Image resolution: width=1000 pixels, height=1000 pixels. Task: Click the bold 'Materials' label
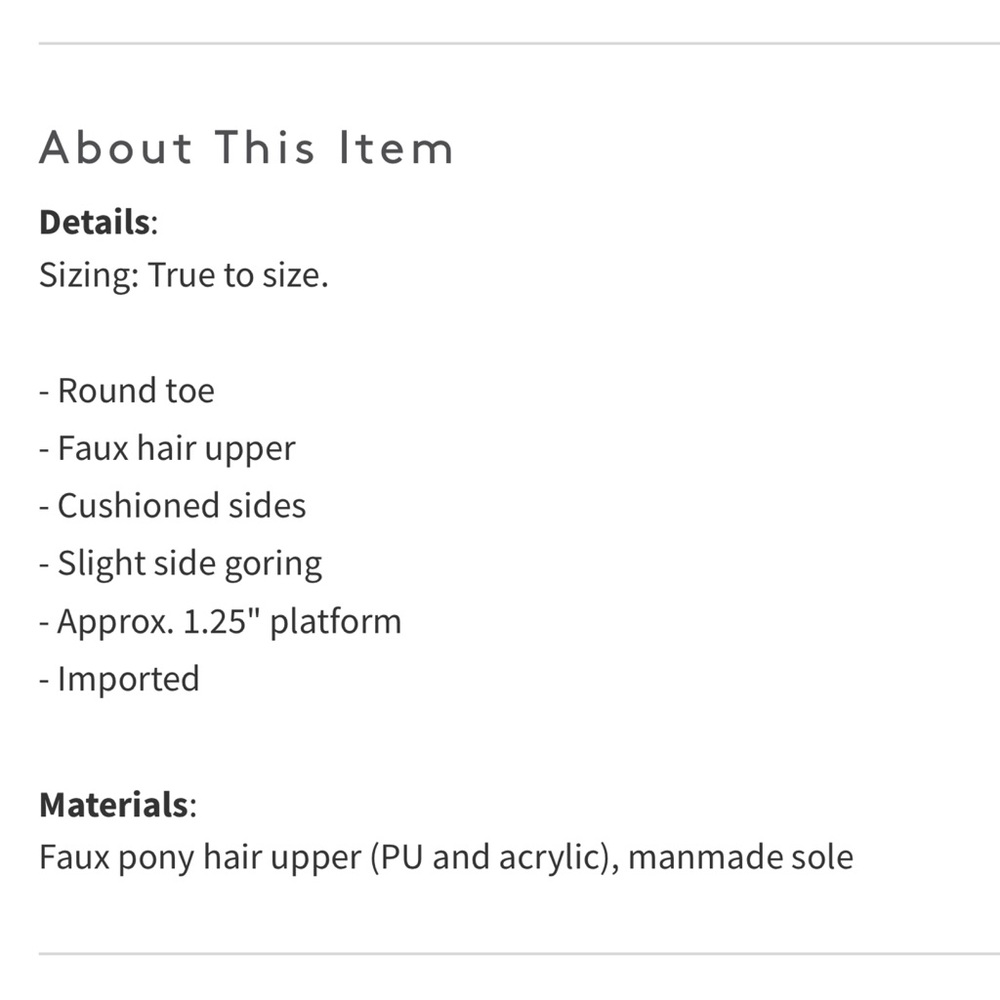113,804
